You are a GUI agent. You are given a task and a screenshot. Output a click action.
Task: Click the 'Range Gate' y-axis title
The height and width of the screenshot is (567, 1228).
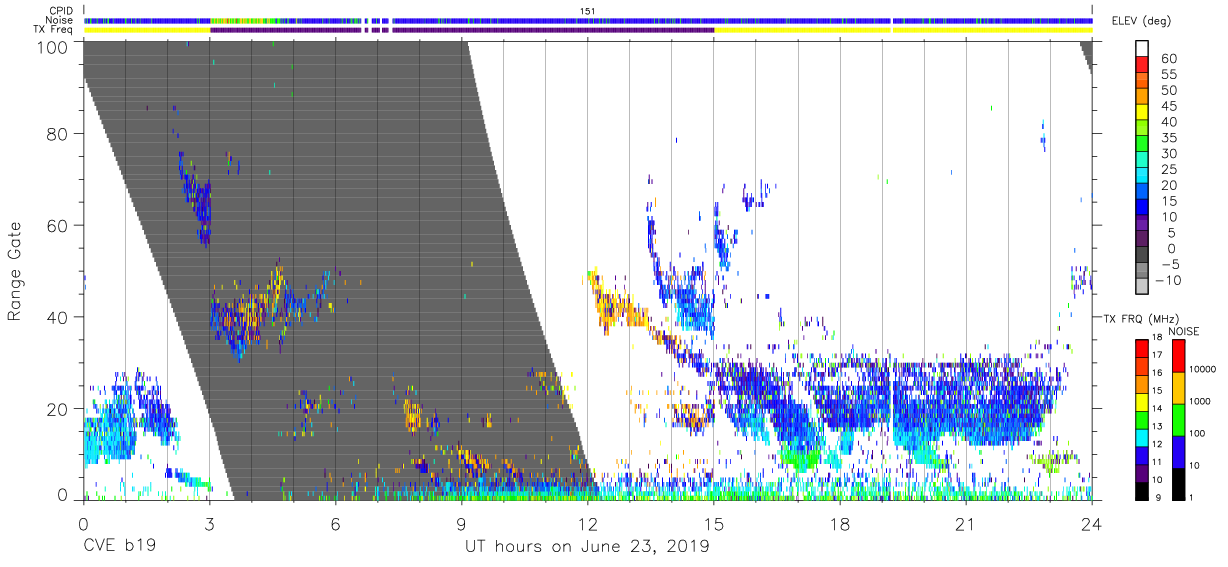(15, 272)
